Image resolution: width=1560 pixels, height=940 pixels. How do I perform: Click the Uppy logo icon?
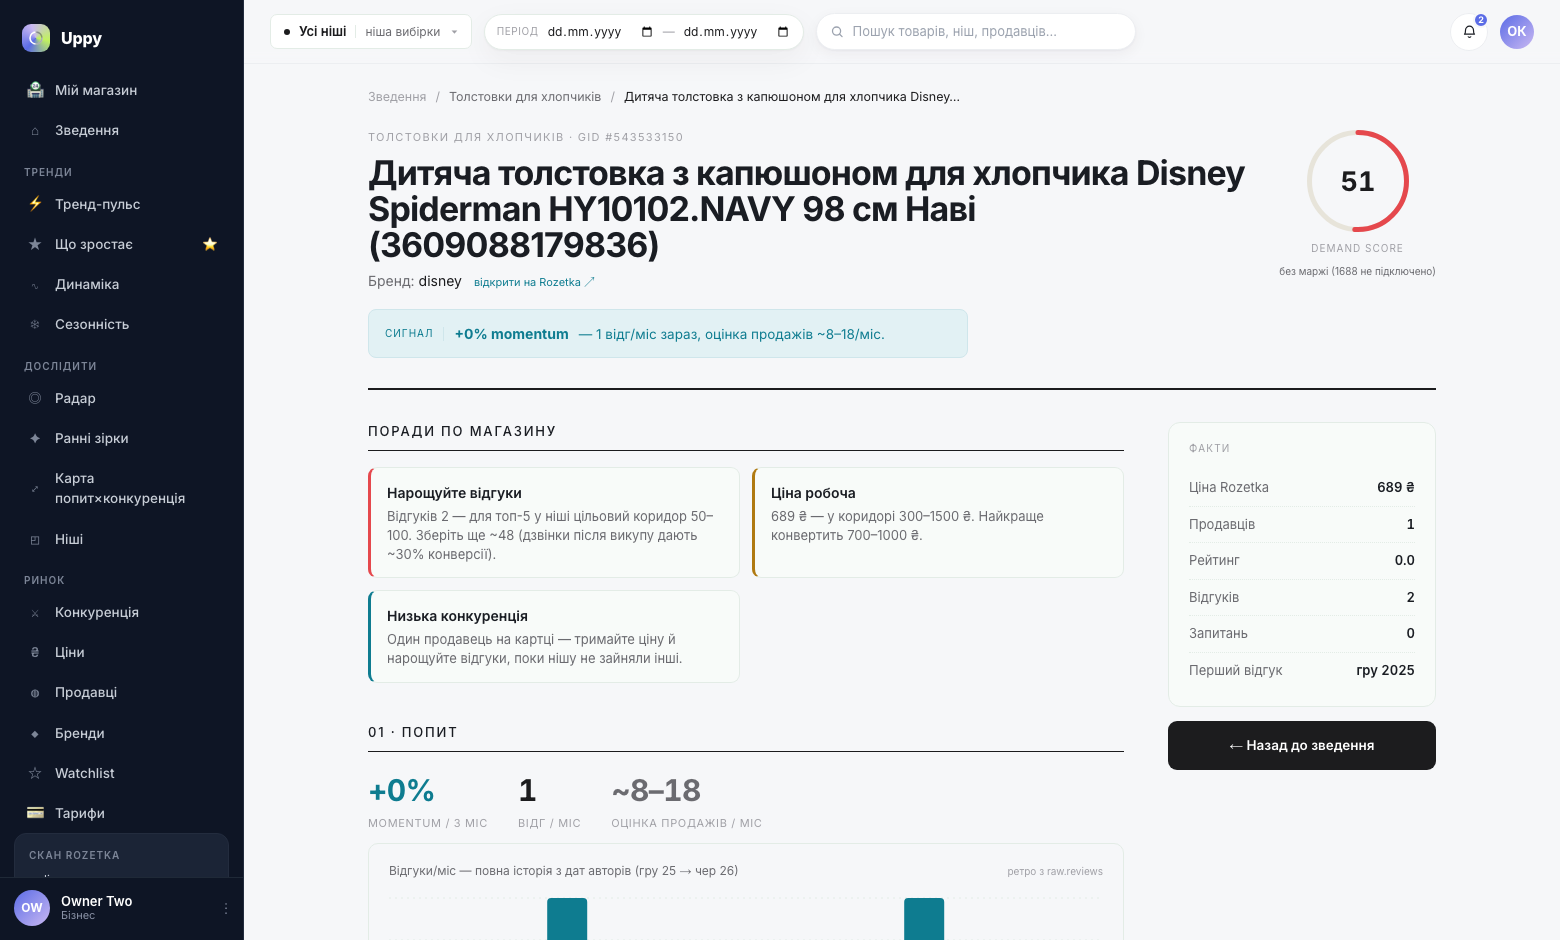pyautogui.click(x=36, y=38)
